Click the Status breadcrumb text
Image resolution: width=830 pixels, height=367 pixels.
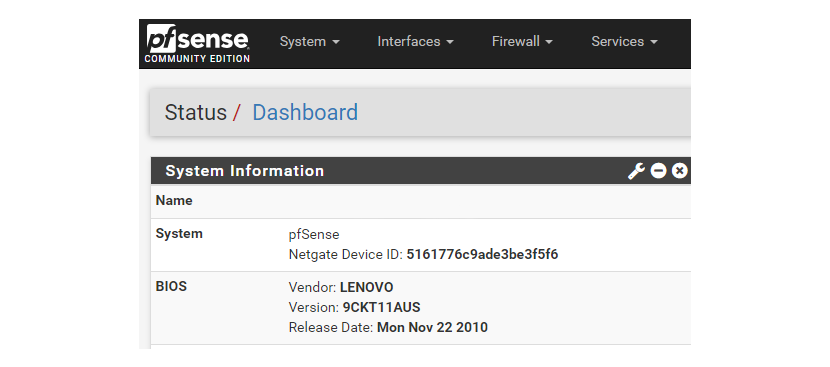[x=195, y=112]
